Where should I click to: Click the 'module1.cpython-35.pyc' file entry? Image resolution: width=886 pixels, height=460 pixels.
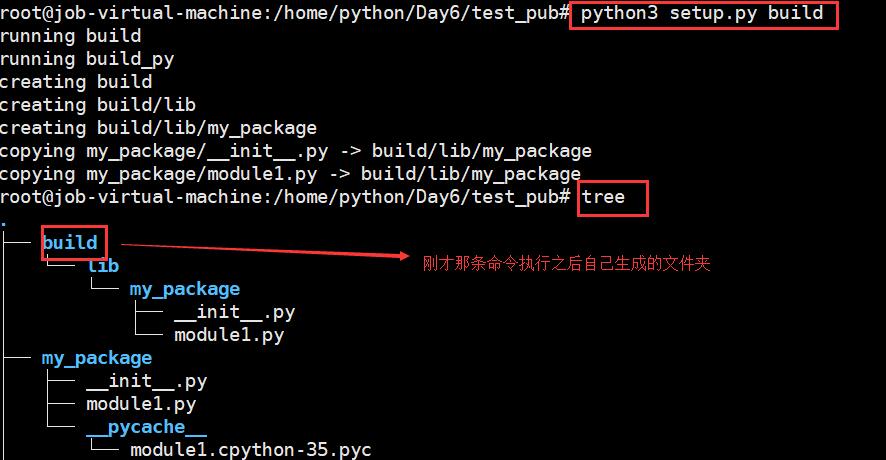250,450
